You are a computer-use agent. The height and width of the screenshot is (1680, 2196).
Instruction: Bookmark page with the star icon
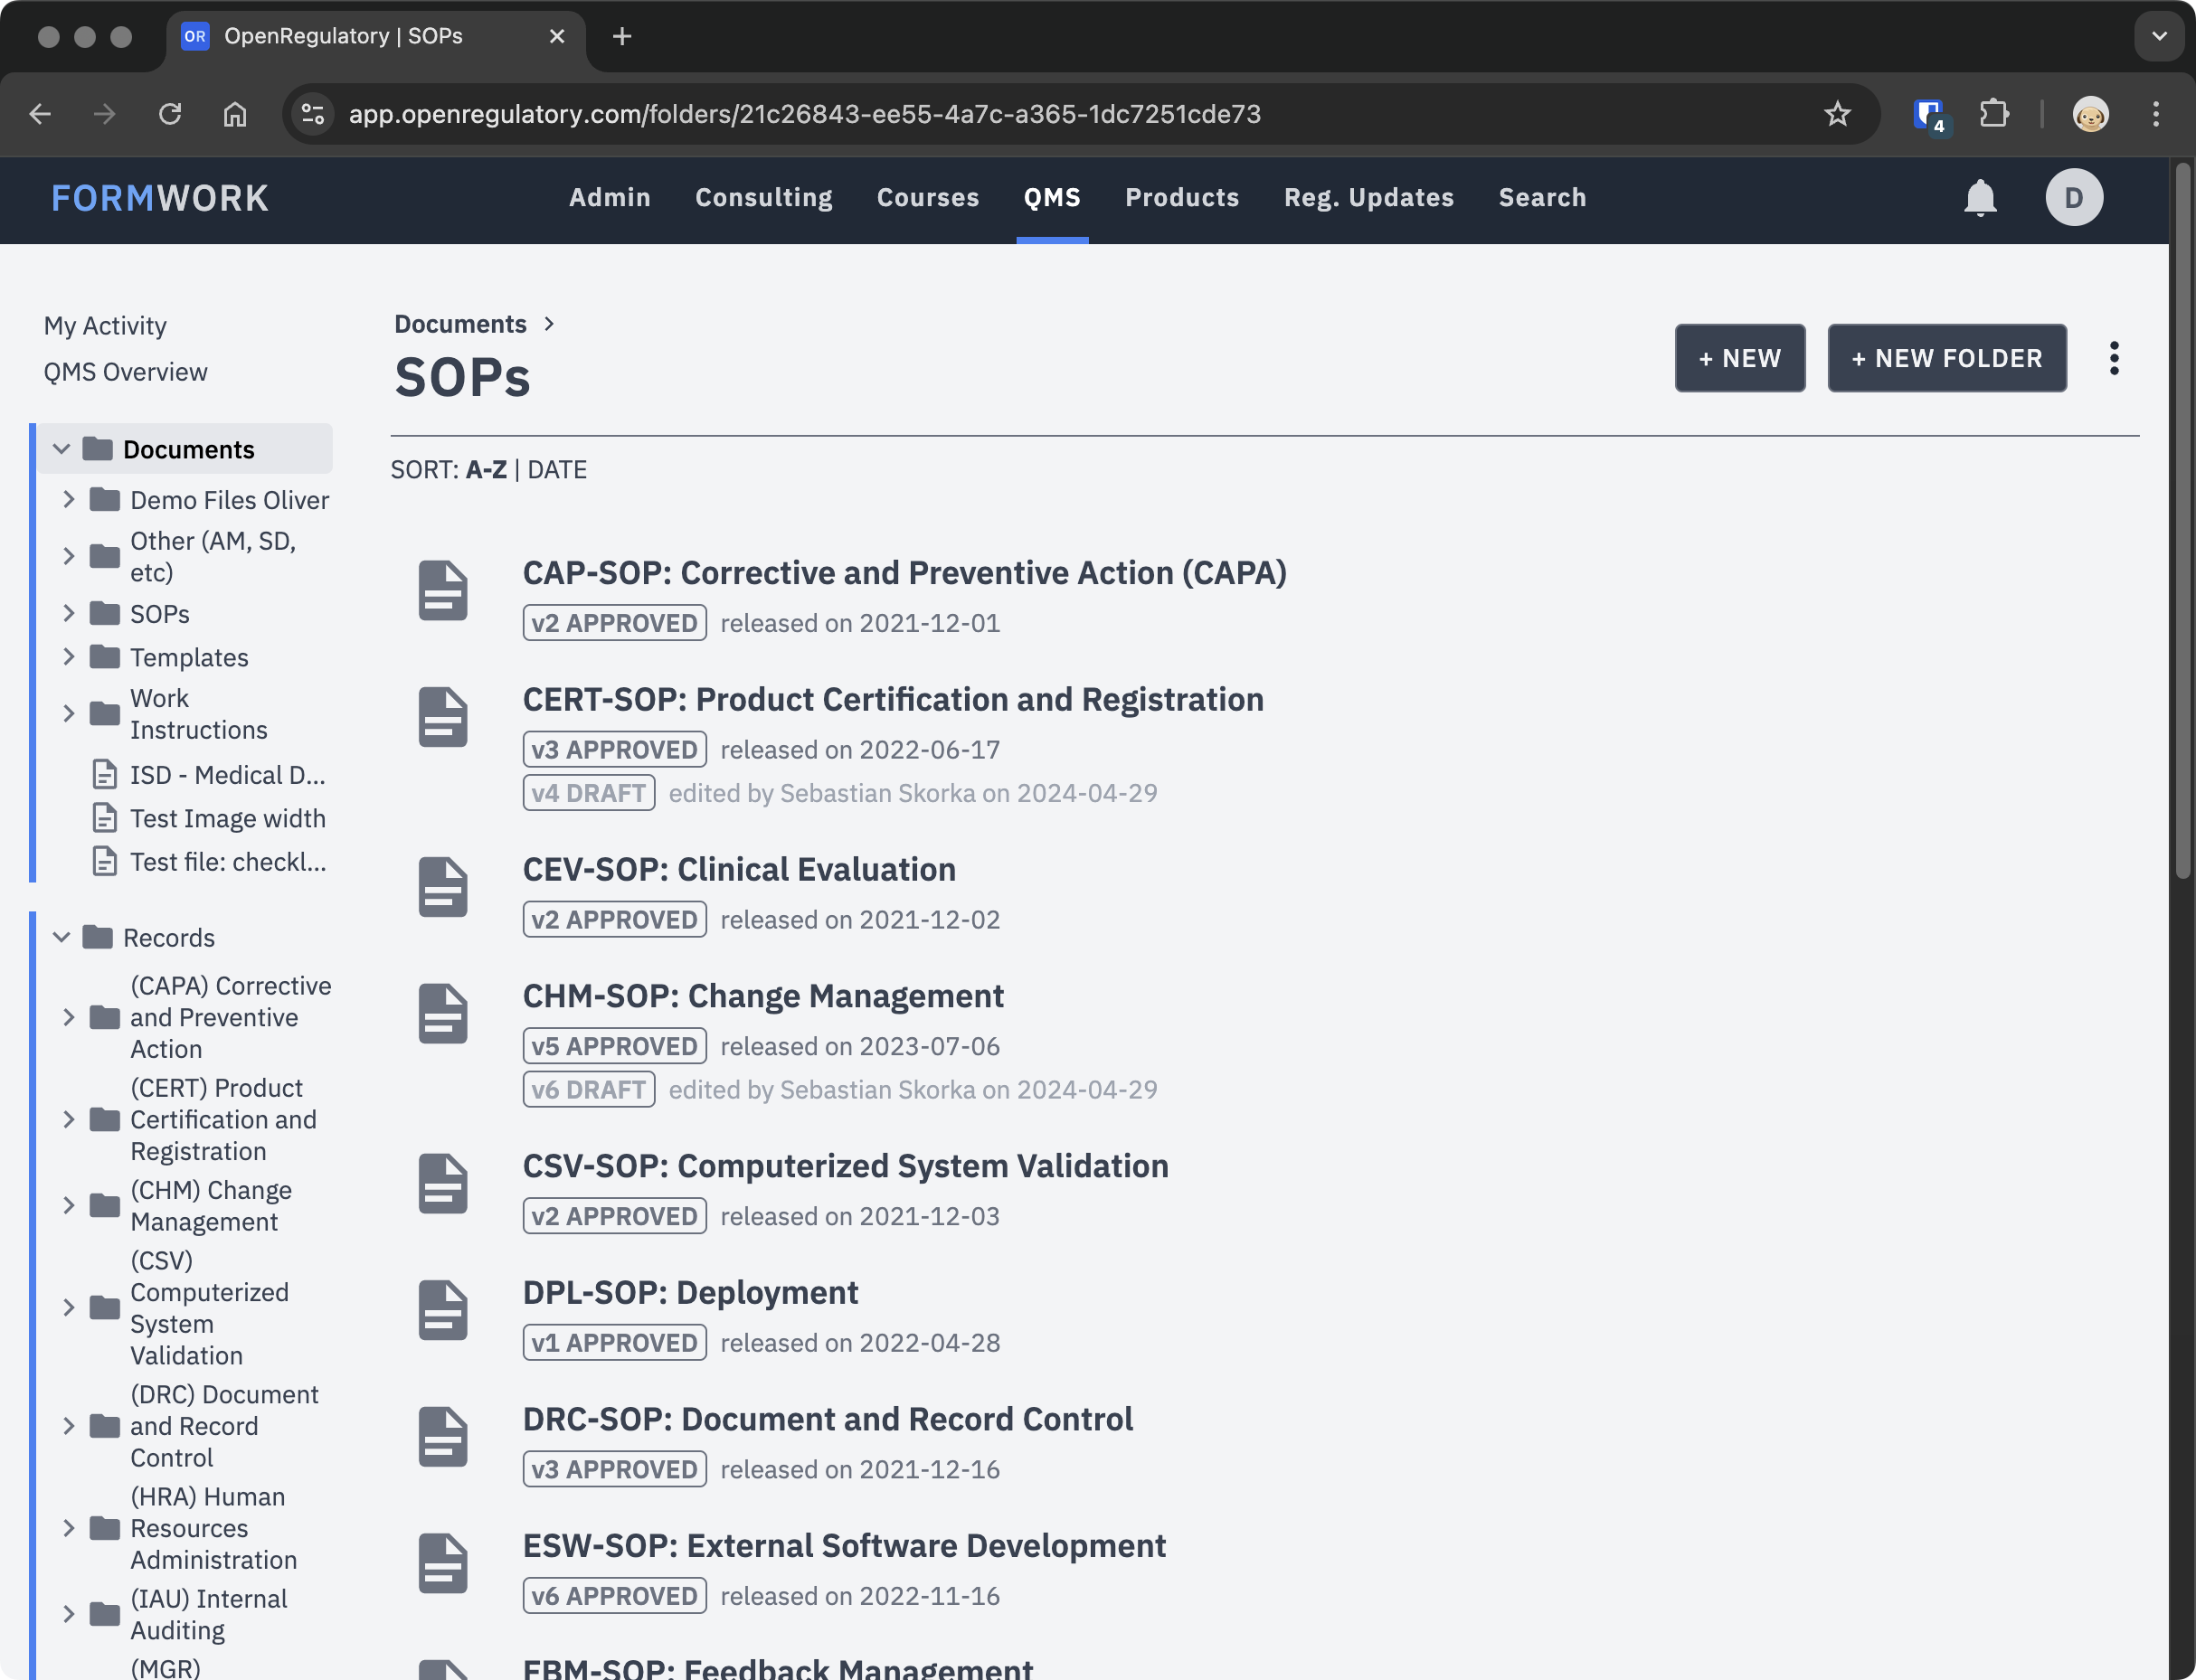tap(1837, 114)
